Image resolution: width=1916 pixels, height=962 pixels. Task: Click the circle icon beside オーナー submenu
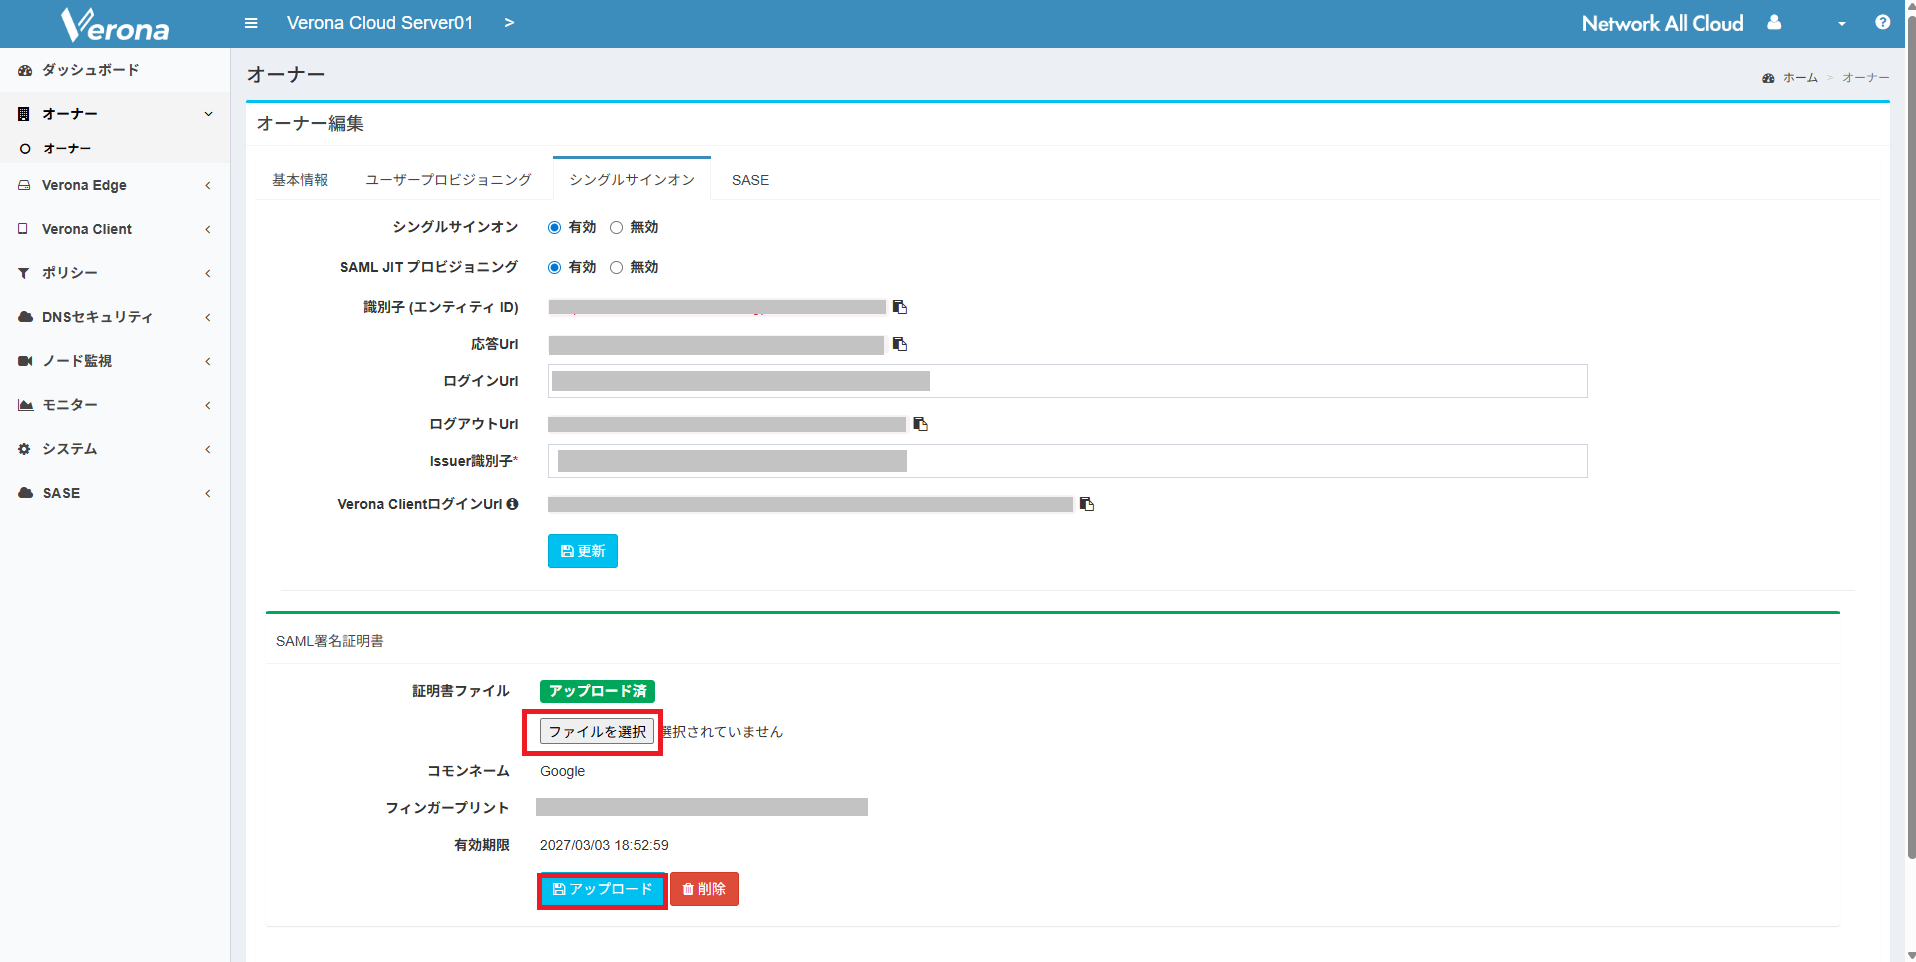(x=25, y=149)
